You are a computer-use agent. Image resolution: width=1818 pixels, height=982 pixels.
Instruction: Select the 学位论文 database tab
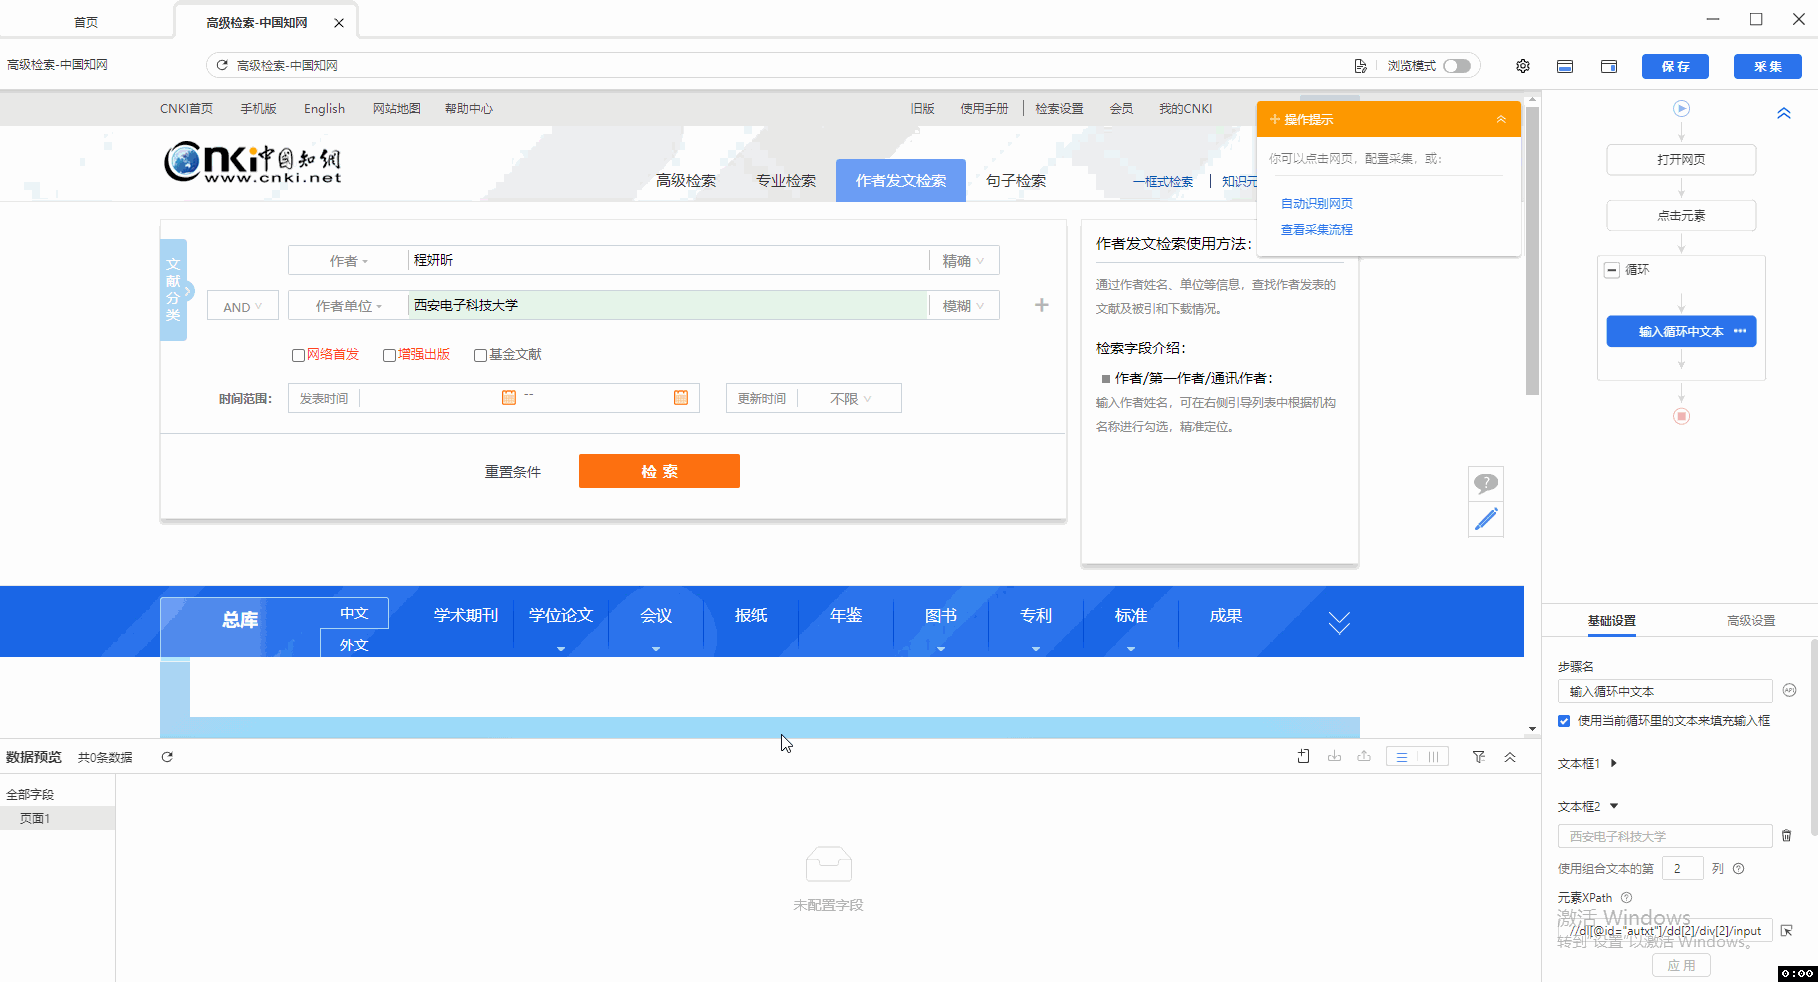click(x=561, y=616)
